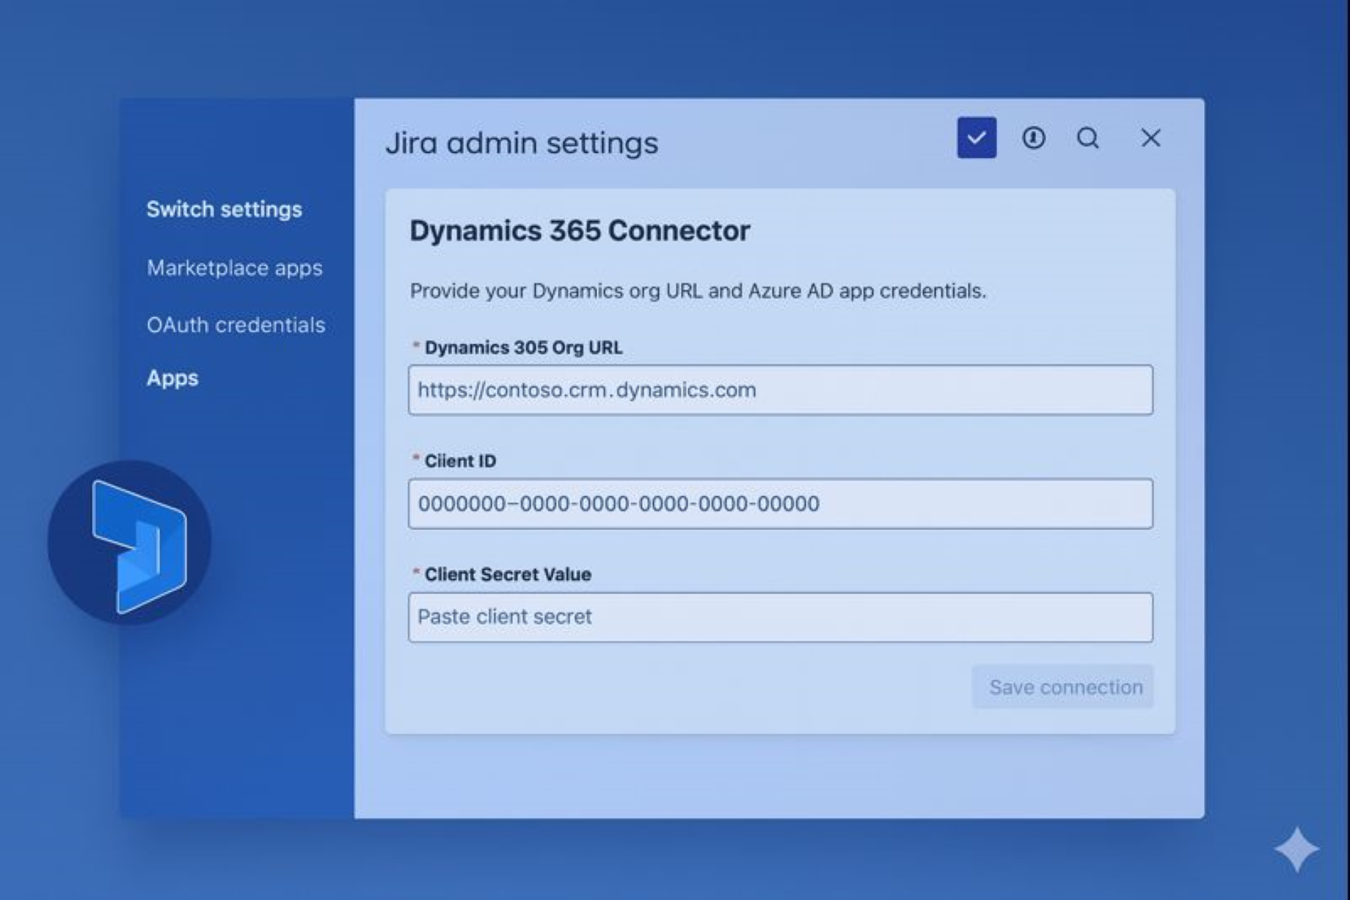Select Apps in the left navigation
This screenshot has width=1350, height=900.
click(x=171, y=378)
